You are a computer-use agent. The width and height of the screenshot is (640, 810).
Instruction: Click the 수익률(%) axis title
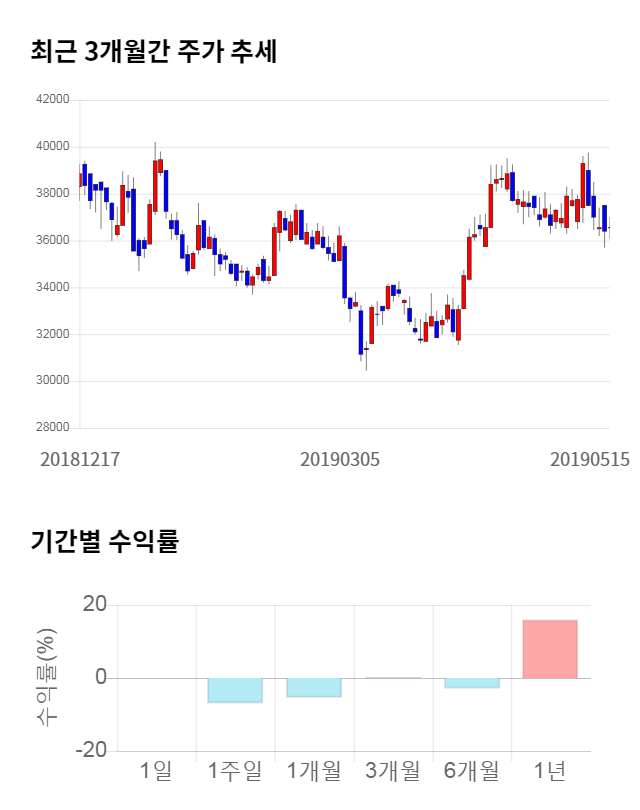(x=45, y=677)
